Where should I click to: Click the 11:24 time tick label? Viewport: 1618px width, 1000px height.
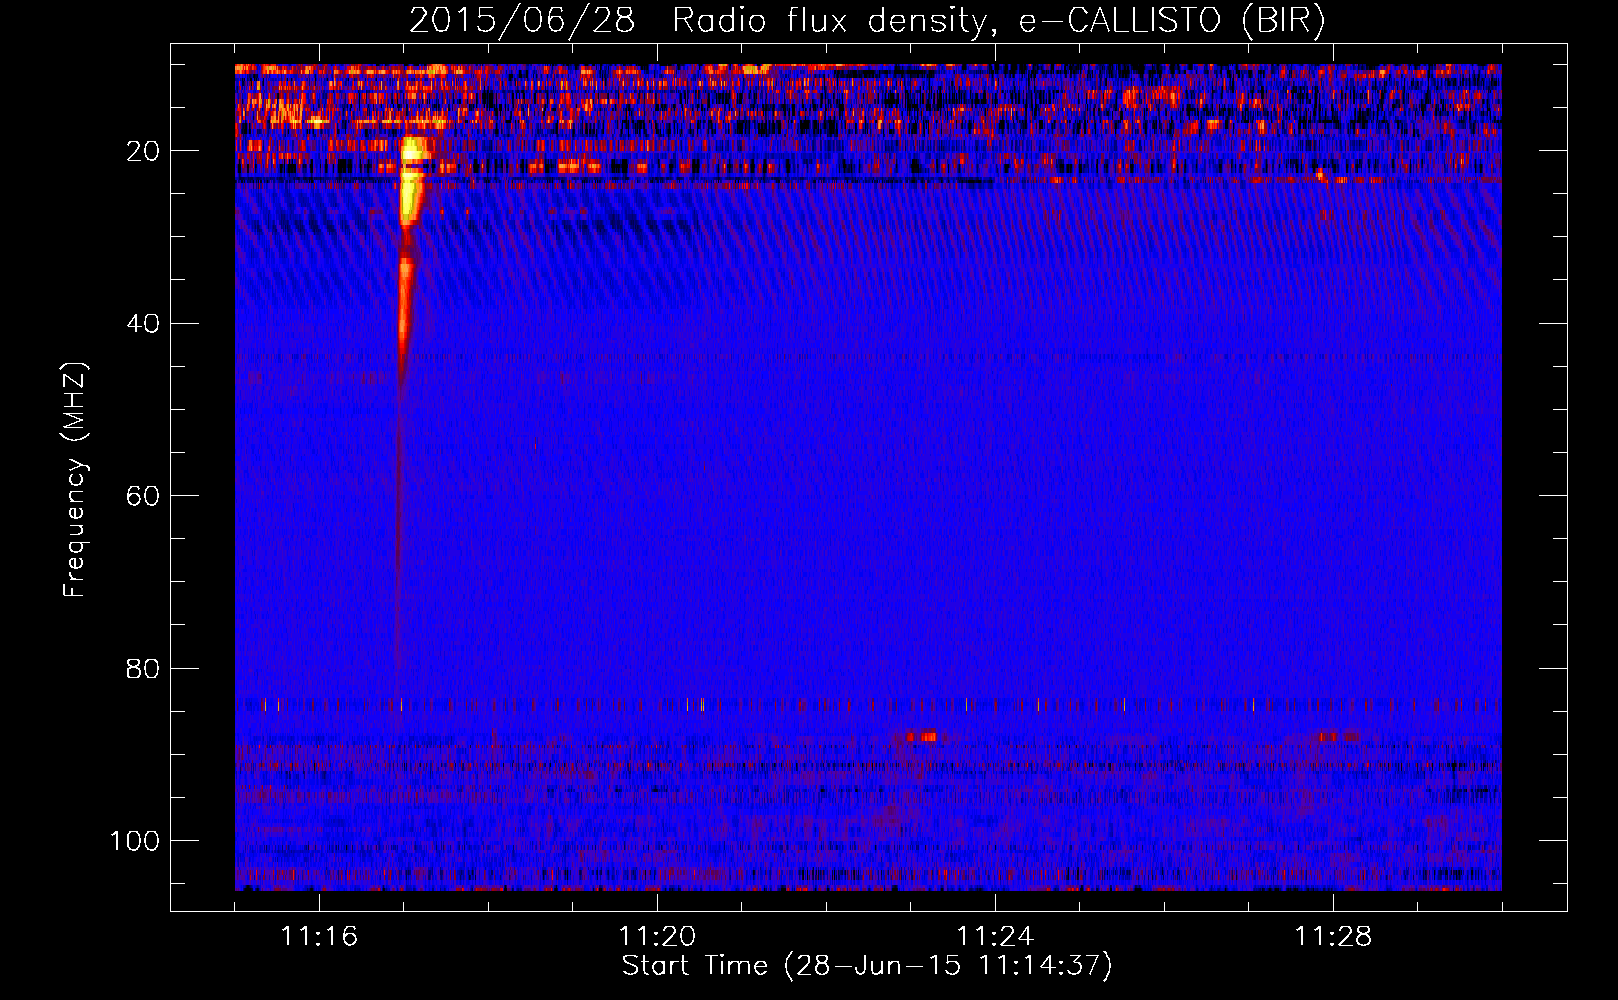pos(995,936)
